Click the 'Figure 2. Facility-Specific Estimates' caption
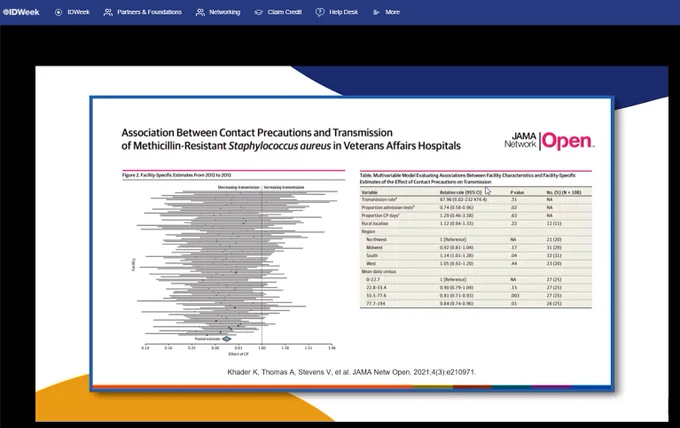 (x=177, y=175)
